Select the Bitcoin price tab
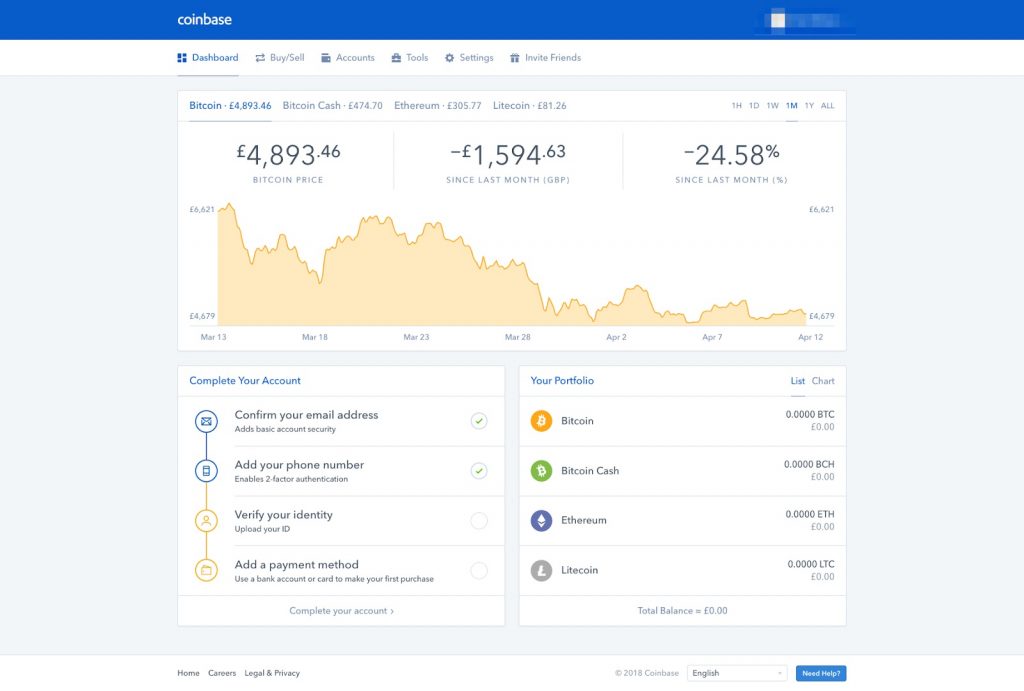Image resolution: width=1024 pixels, height=691 pixels. pos(230,106)
